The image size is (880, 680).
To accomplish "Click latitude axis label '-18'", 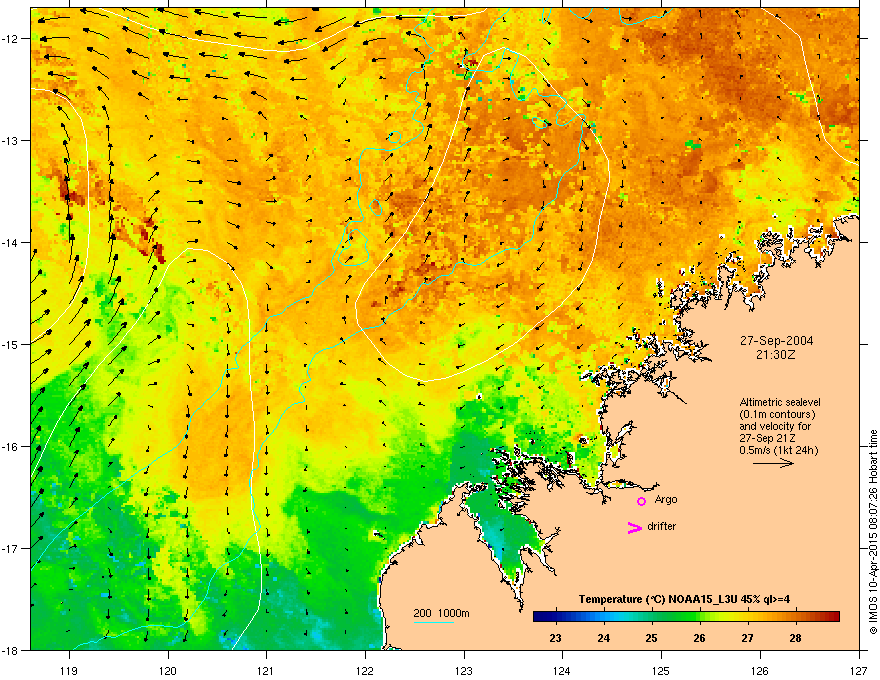I will point(10,650).
